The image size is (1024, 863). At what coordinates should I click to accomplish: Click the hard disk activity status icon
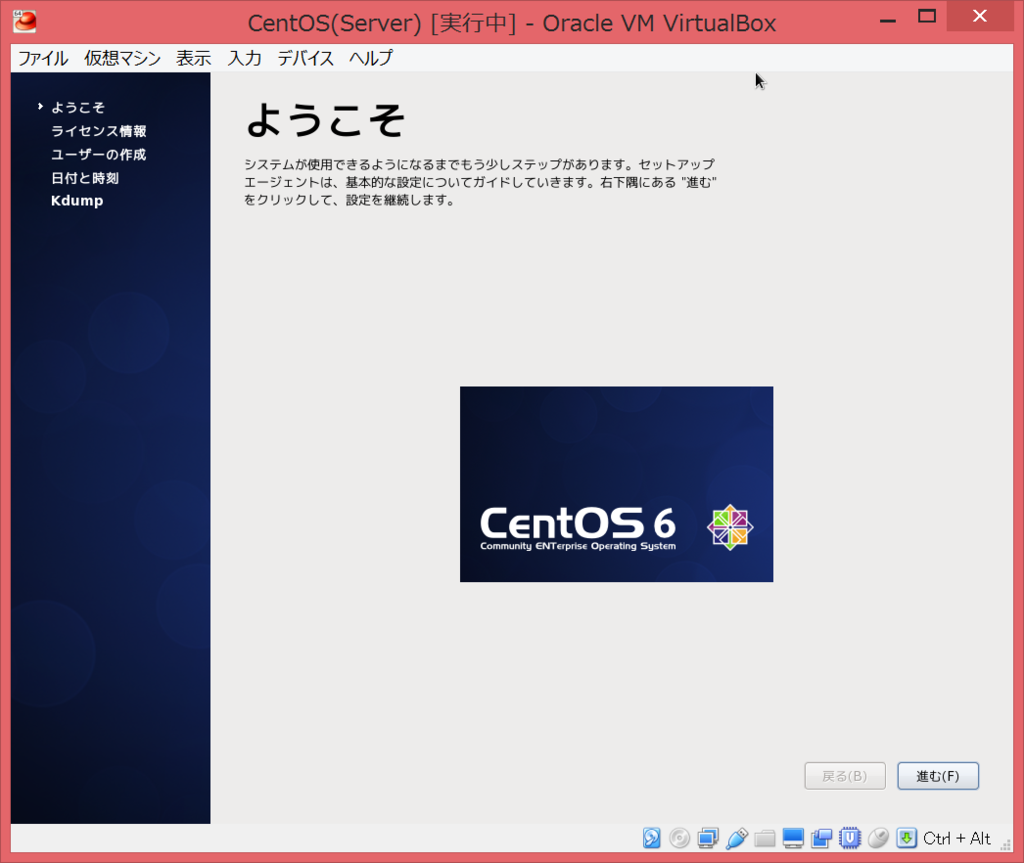click(x=651, y=838)
